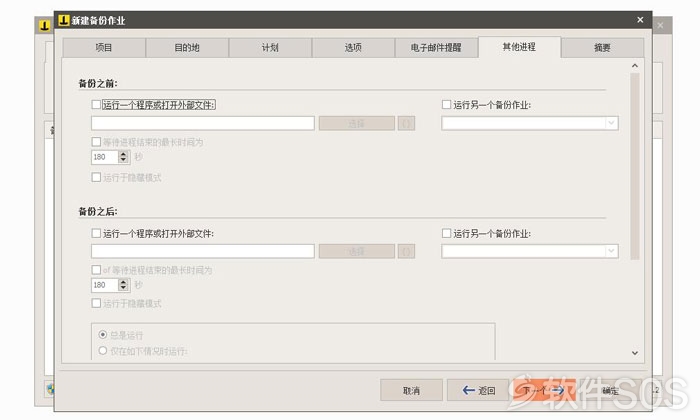Image resolution: width=700 pixels, height=420 pixels.
Task: Click the program path field under 备份之后
Action: 203,251
